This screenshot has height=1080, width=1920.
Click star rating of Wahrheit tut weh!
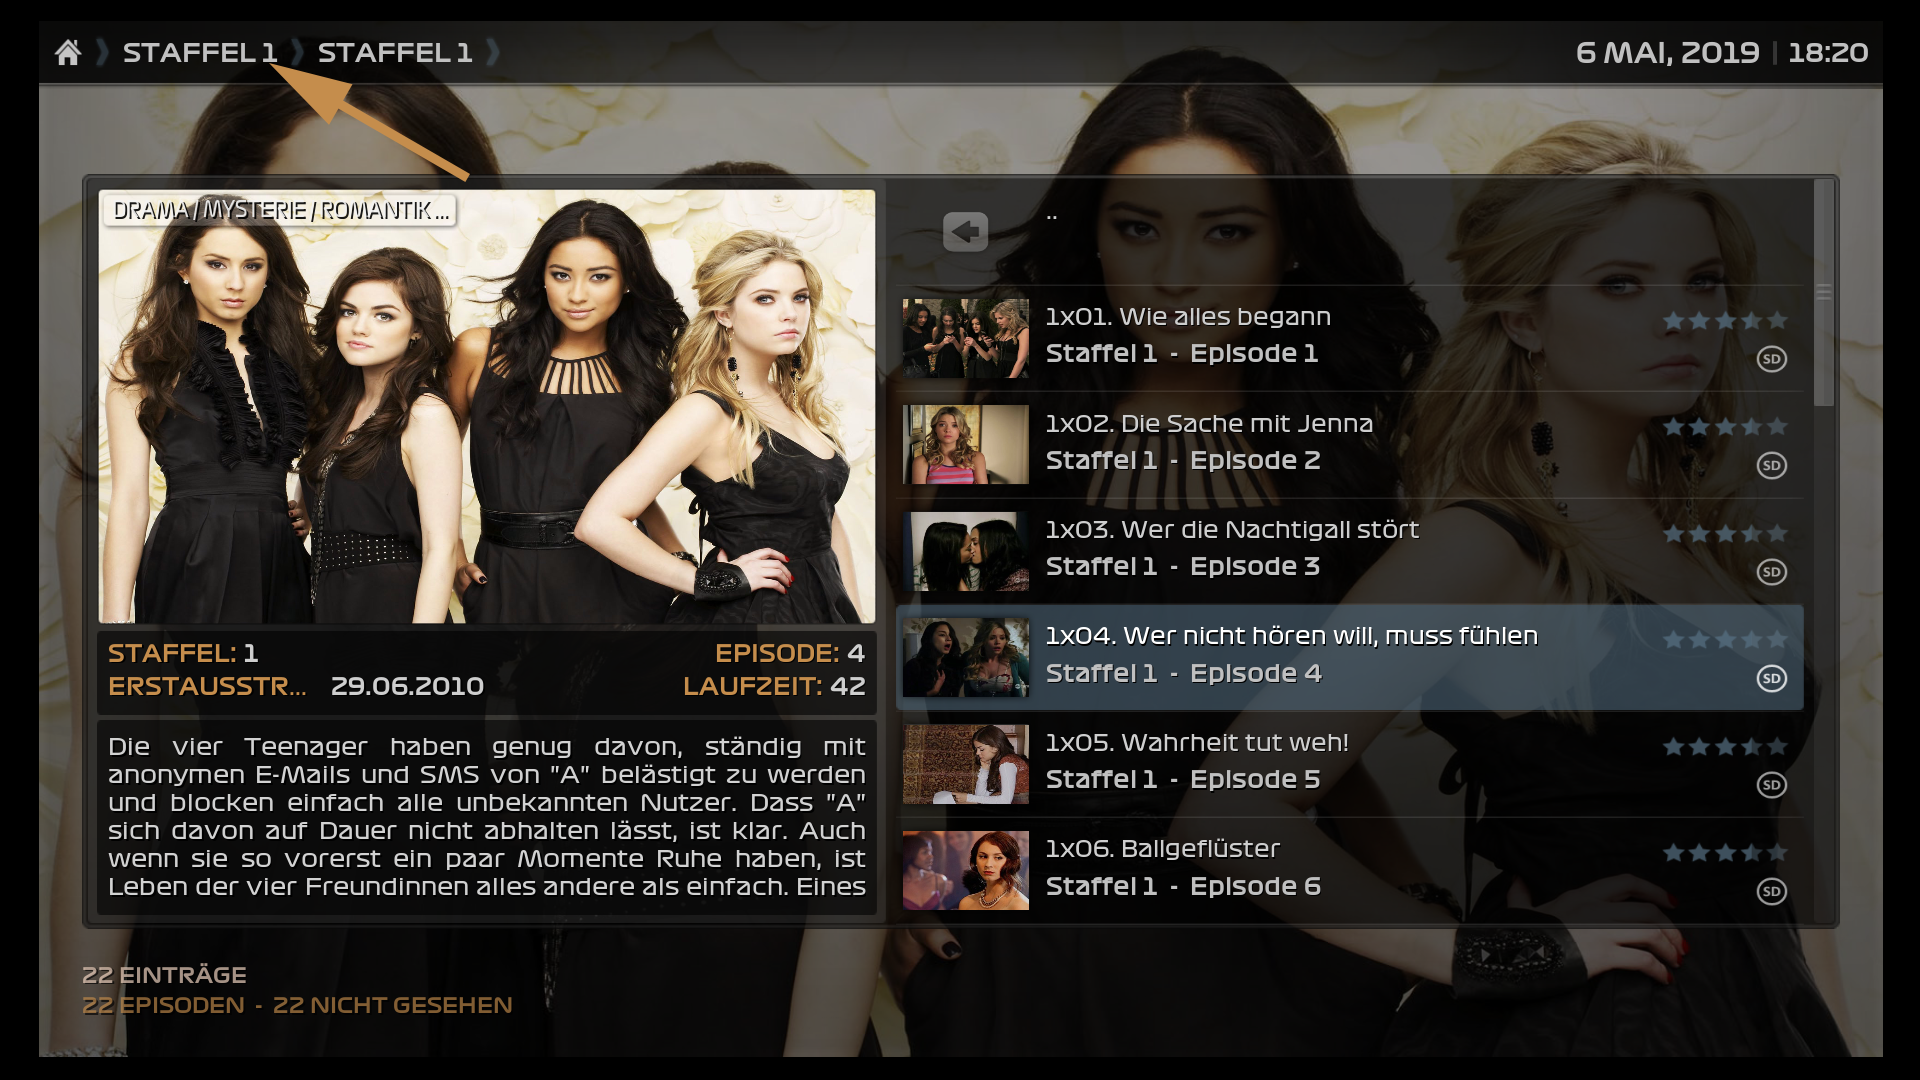[x=1725, y=746]
